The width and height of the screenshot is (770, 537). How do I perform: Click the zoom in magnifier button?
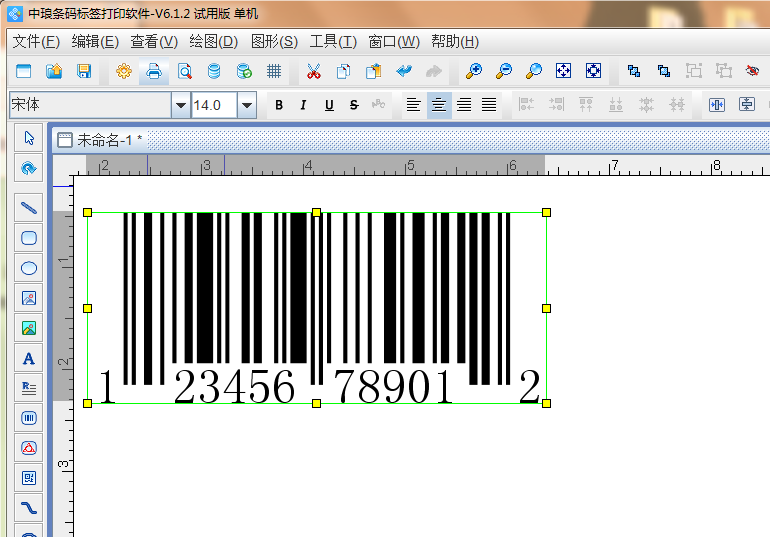click(x=474, y=71)
